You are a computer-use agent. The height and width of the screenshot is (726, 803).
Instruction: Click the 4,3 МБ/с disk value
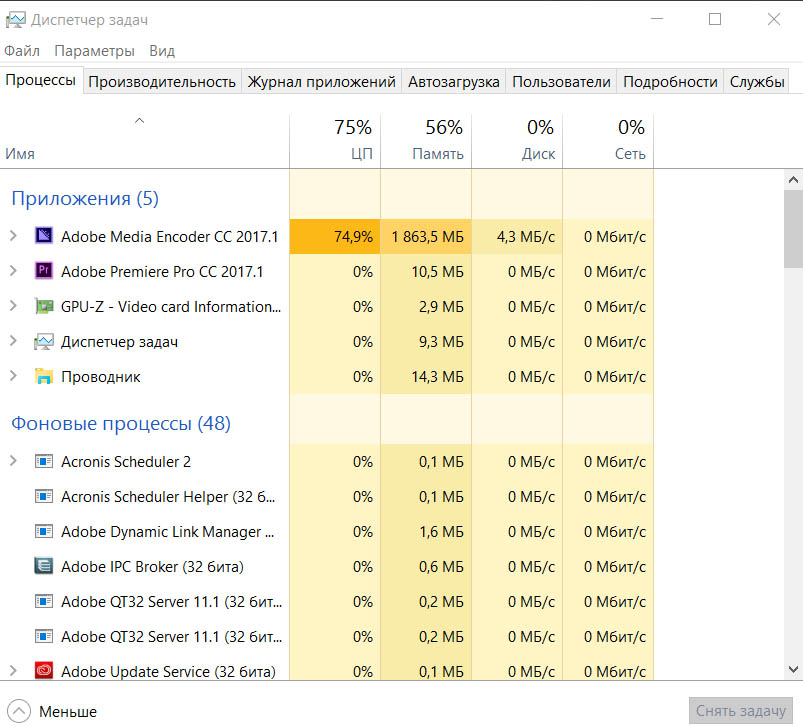pos(517,236)
